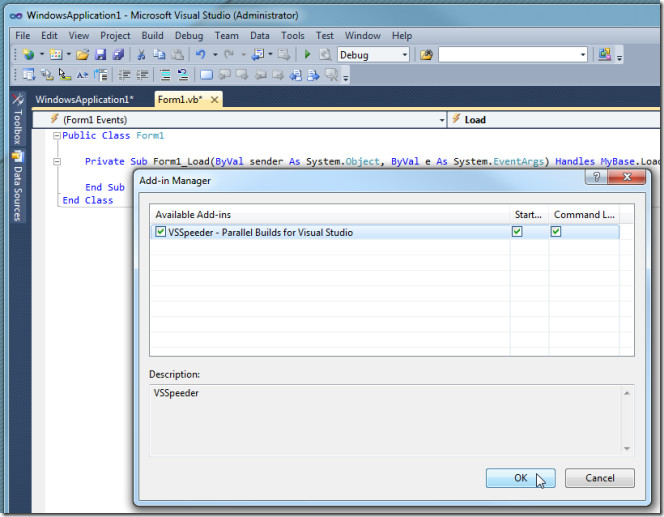The height and width of the screenshot is (517, 664).
Task: Click OK in Add-in Manager
Action: 520,478
